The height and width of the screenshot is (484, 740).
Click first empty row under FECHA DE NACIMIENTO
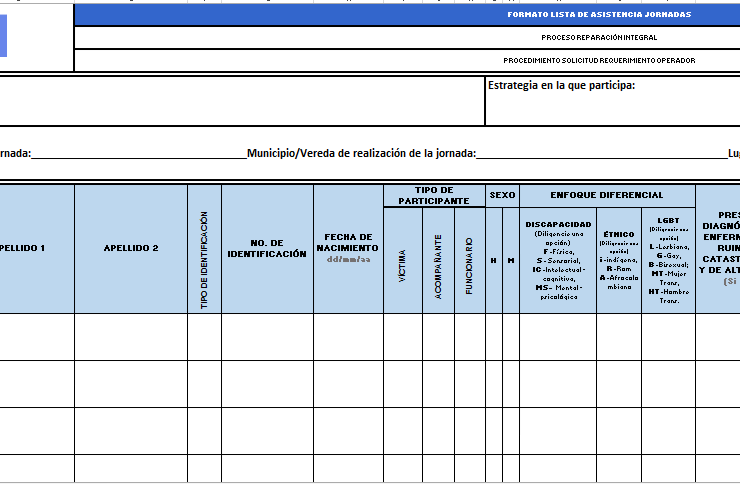coord(348,337)
